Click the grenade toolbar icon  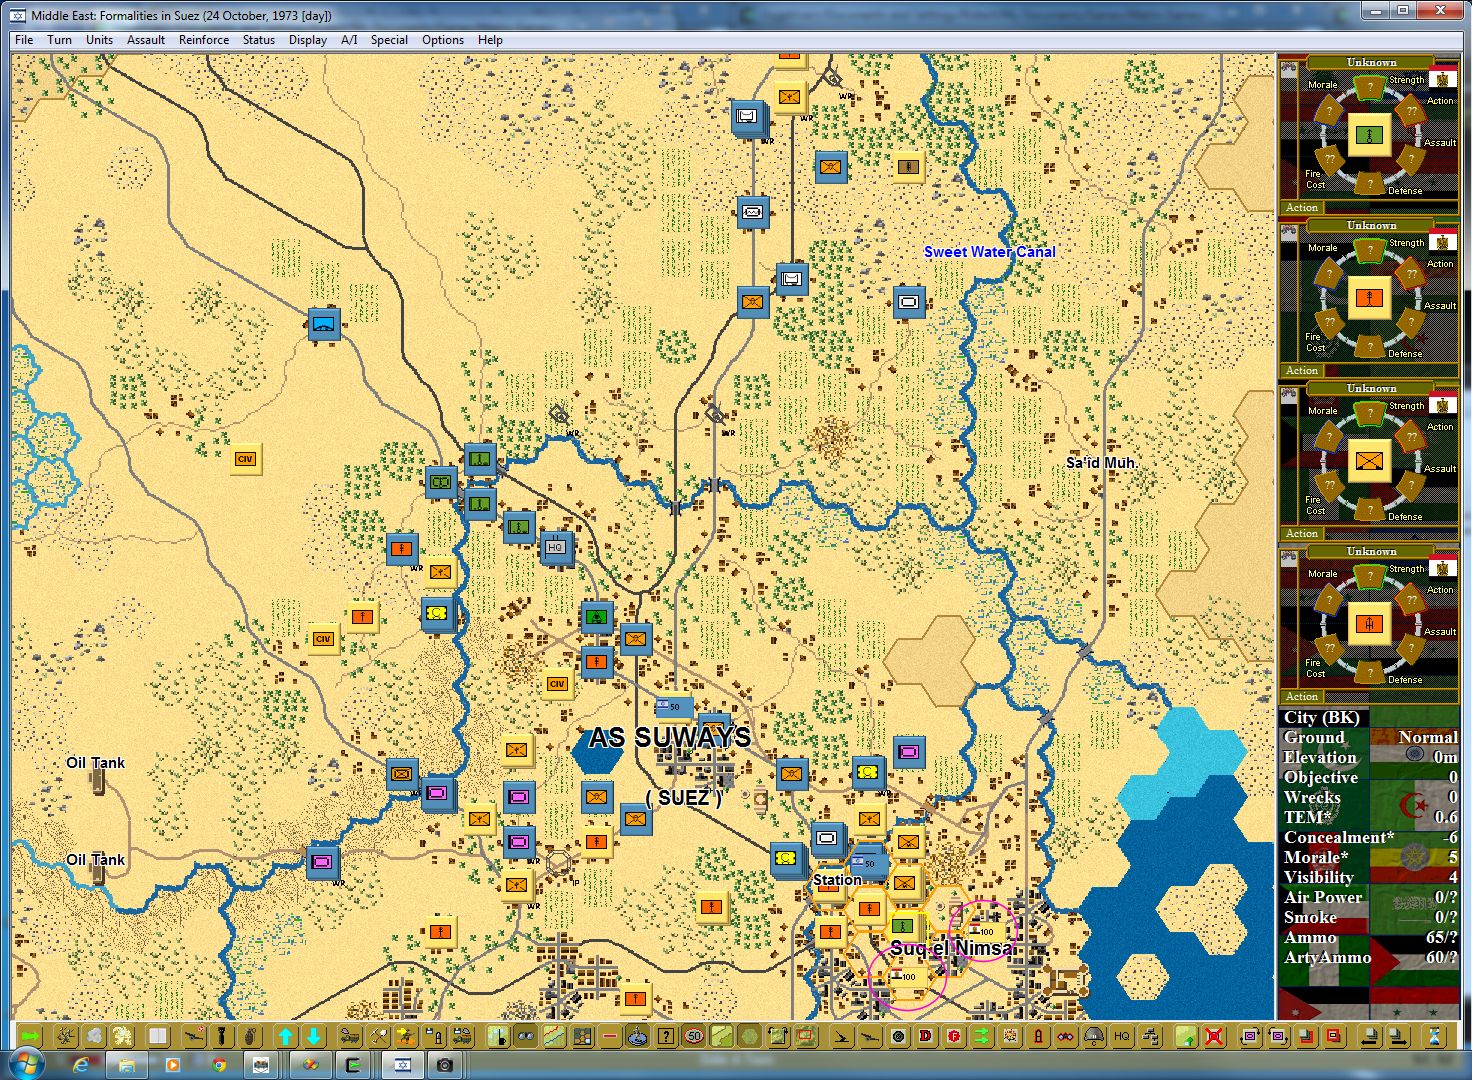[249, 1036]
